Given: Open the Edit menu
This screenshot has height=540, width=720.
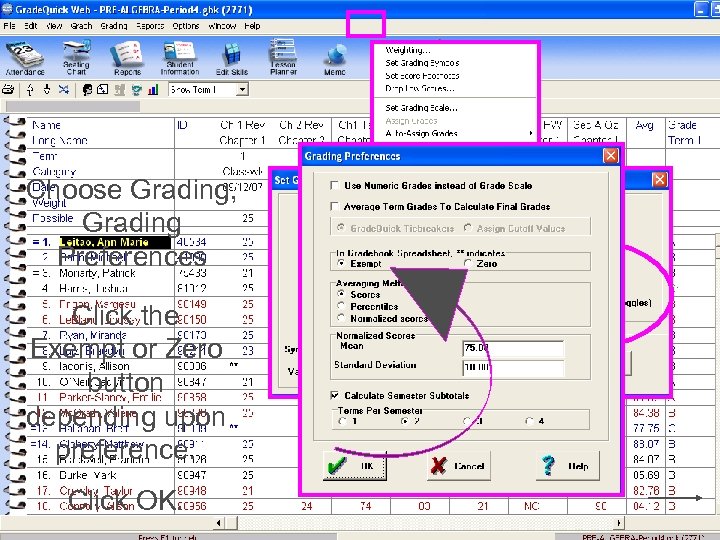Looking at the screenshot, I should click(31, 26).
